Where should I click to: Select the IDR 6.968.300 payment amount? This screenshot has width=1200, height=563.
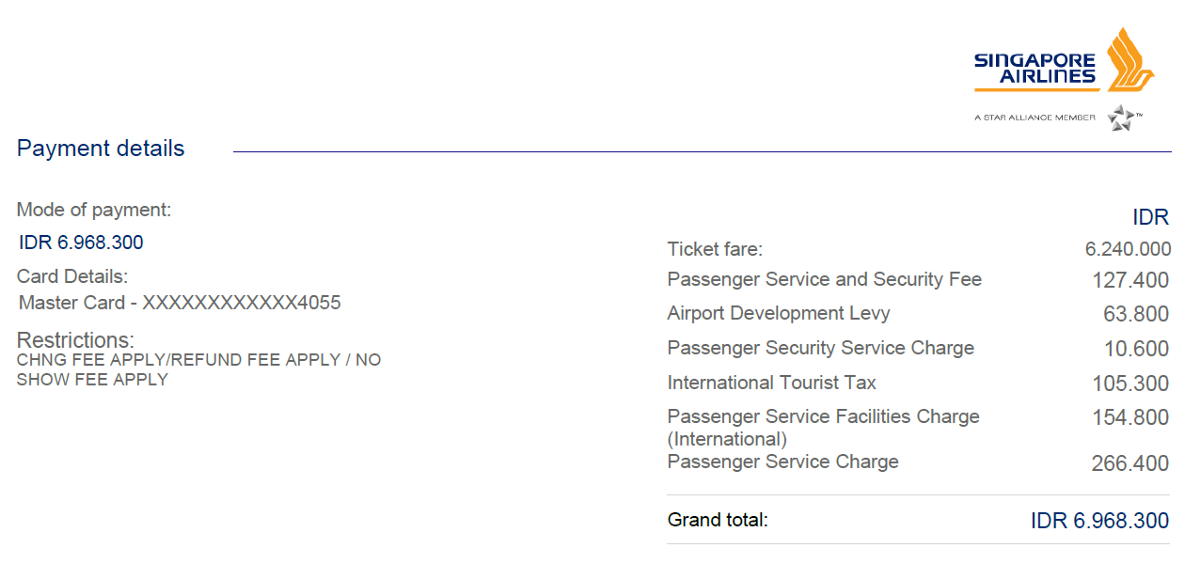coord(81,243)
